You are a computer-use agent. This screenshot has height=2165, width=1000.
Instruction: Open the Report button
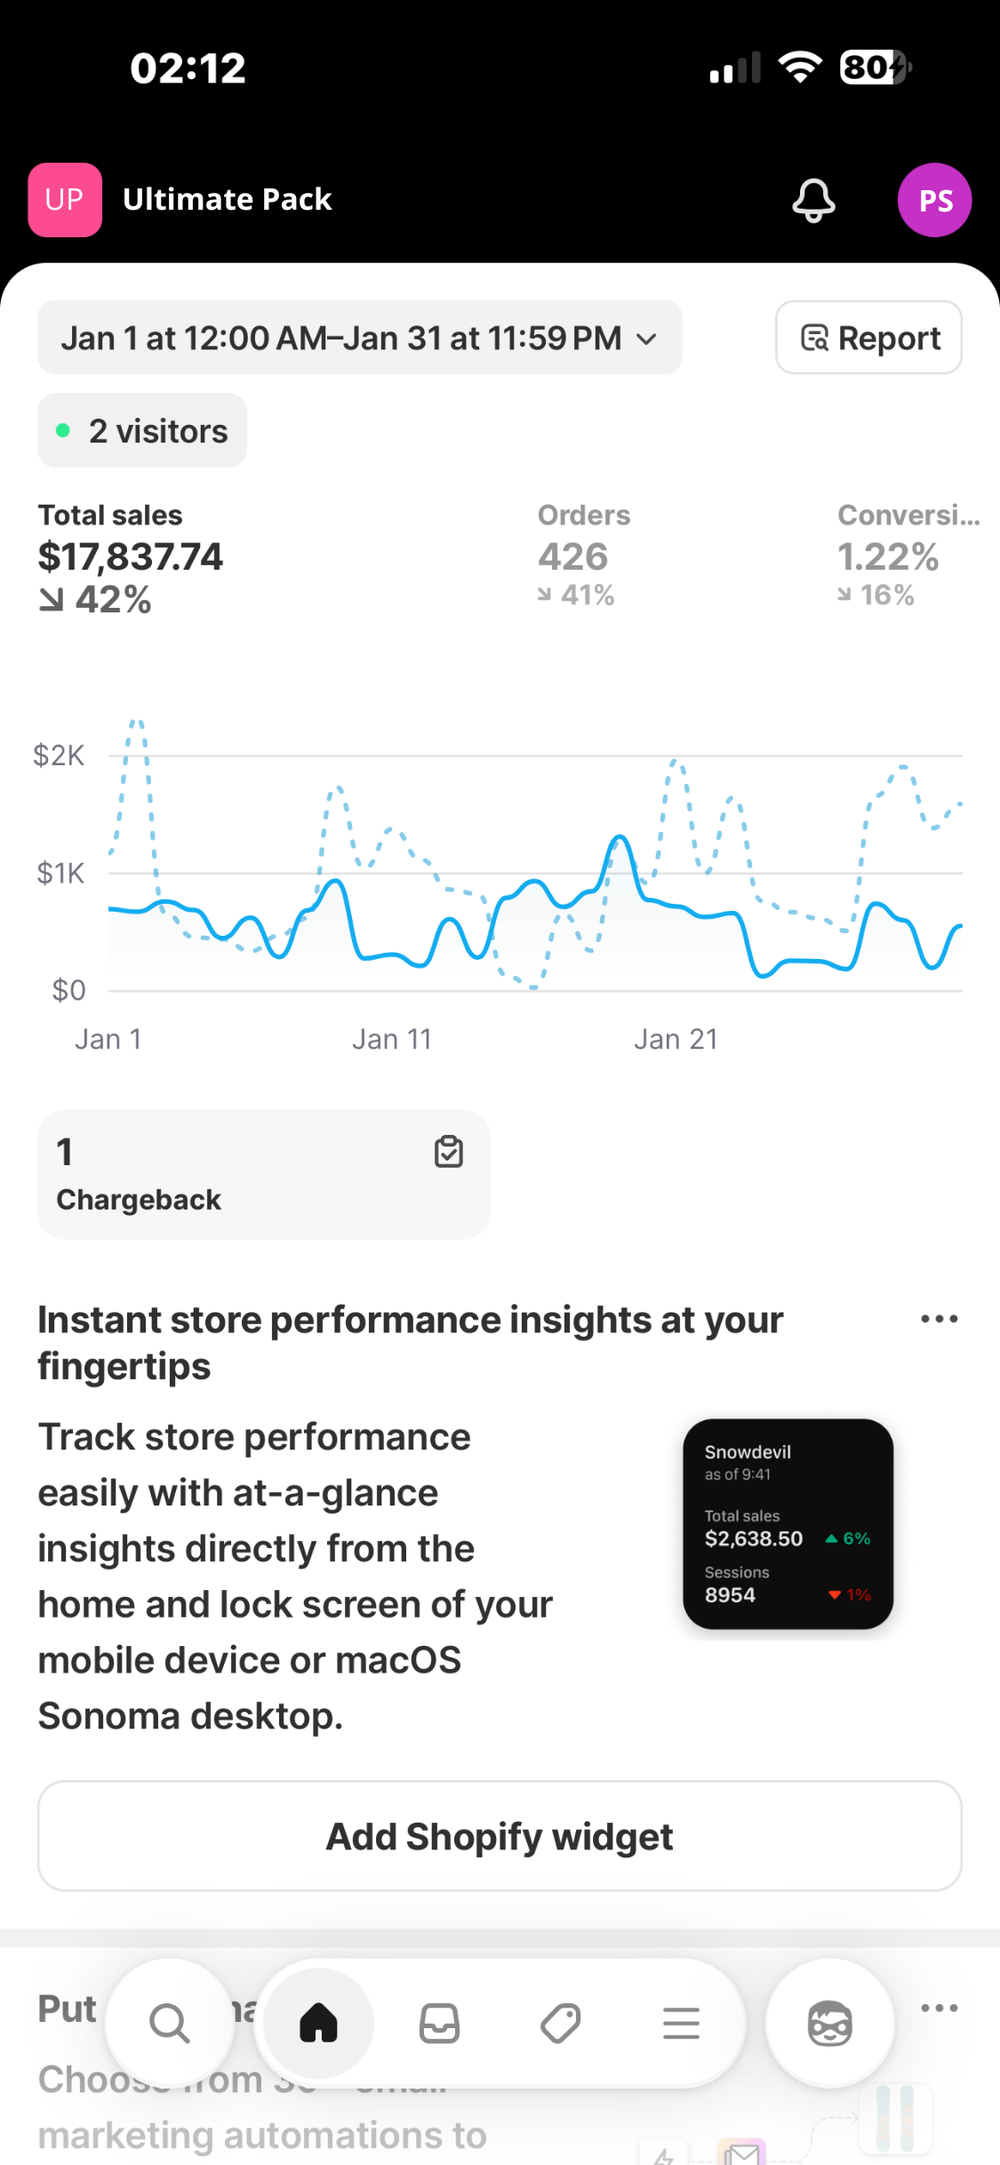pyautogui.click(x=869, y=338)
